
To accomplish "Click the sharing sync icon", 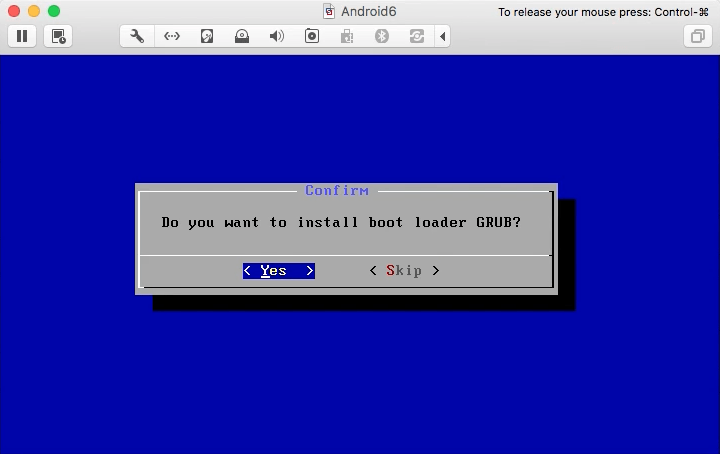I will click(416, 36).
